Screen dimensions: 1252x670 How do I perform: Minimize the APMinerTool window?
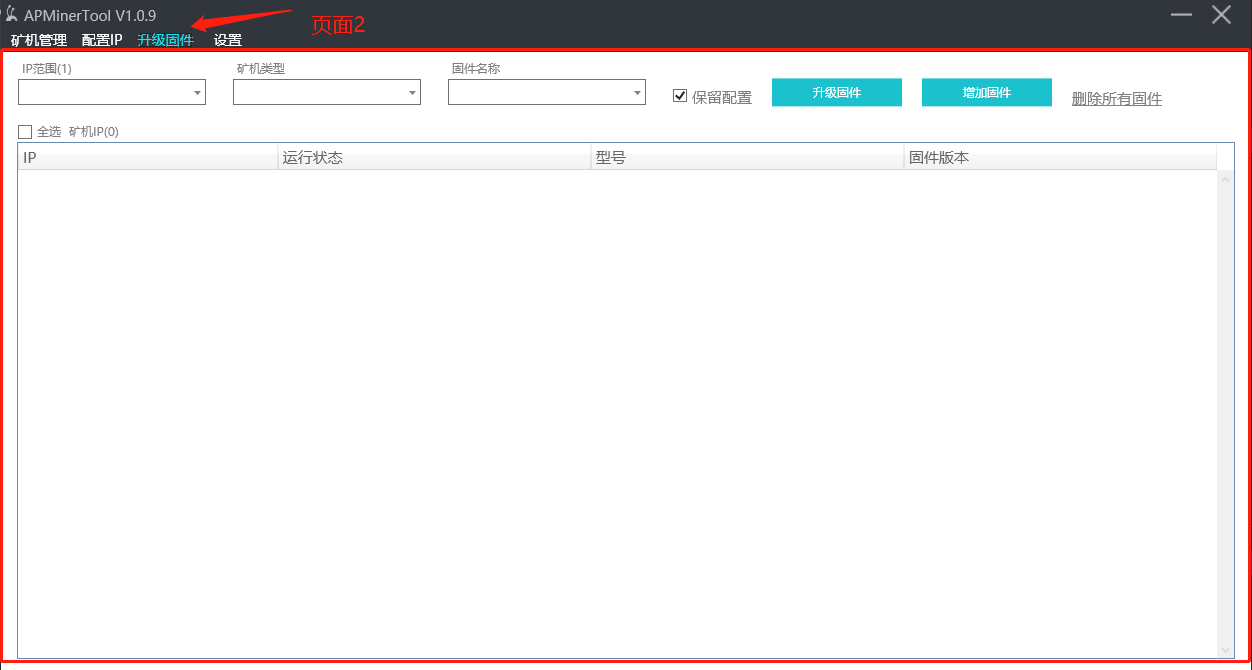(x=1181, y=14)
